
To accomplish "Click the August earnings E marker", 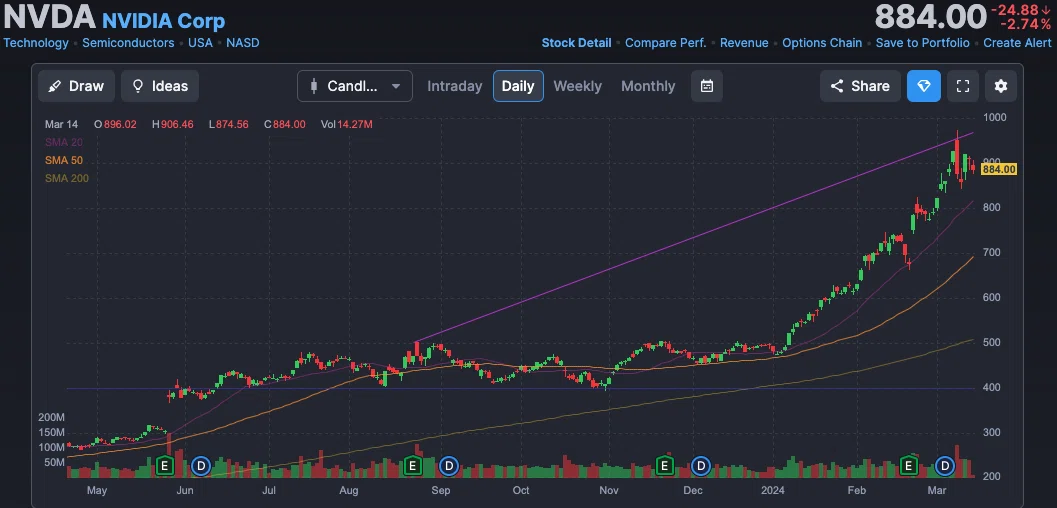I will pyautogui.click(x=413, y=465).
